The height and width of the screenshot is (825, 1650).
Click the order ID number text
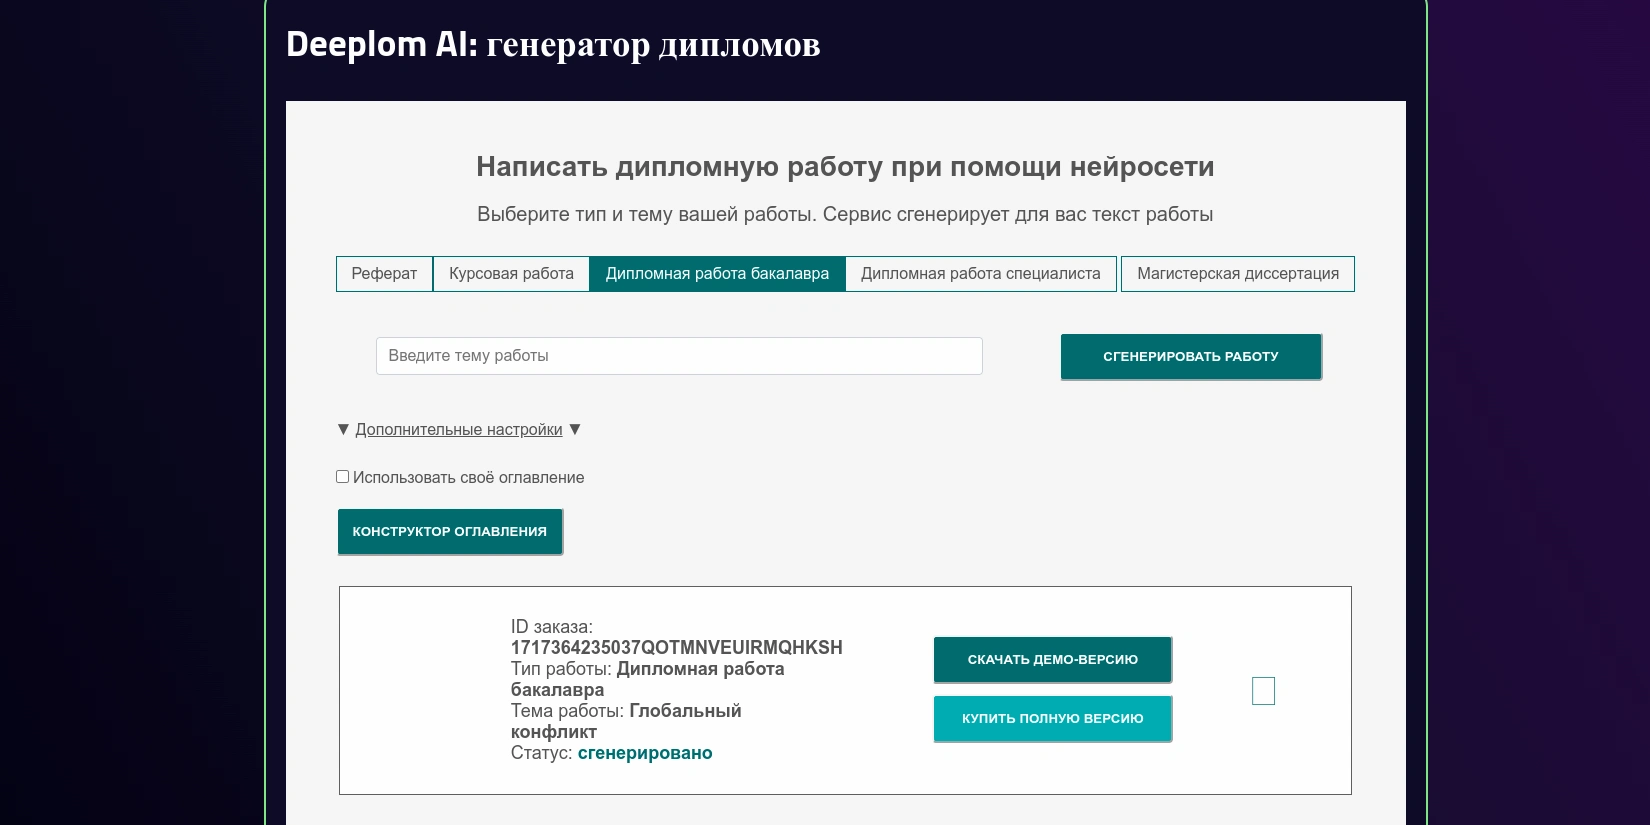click(x=676, y=648)
